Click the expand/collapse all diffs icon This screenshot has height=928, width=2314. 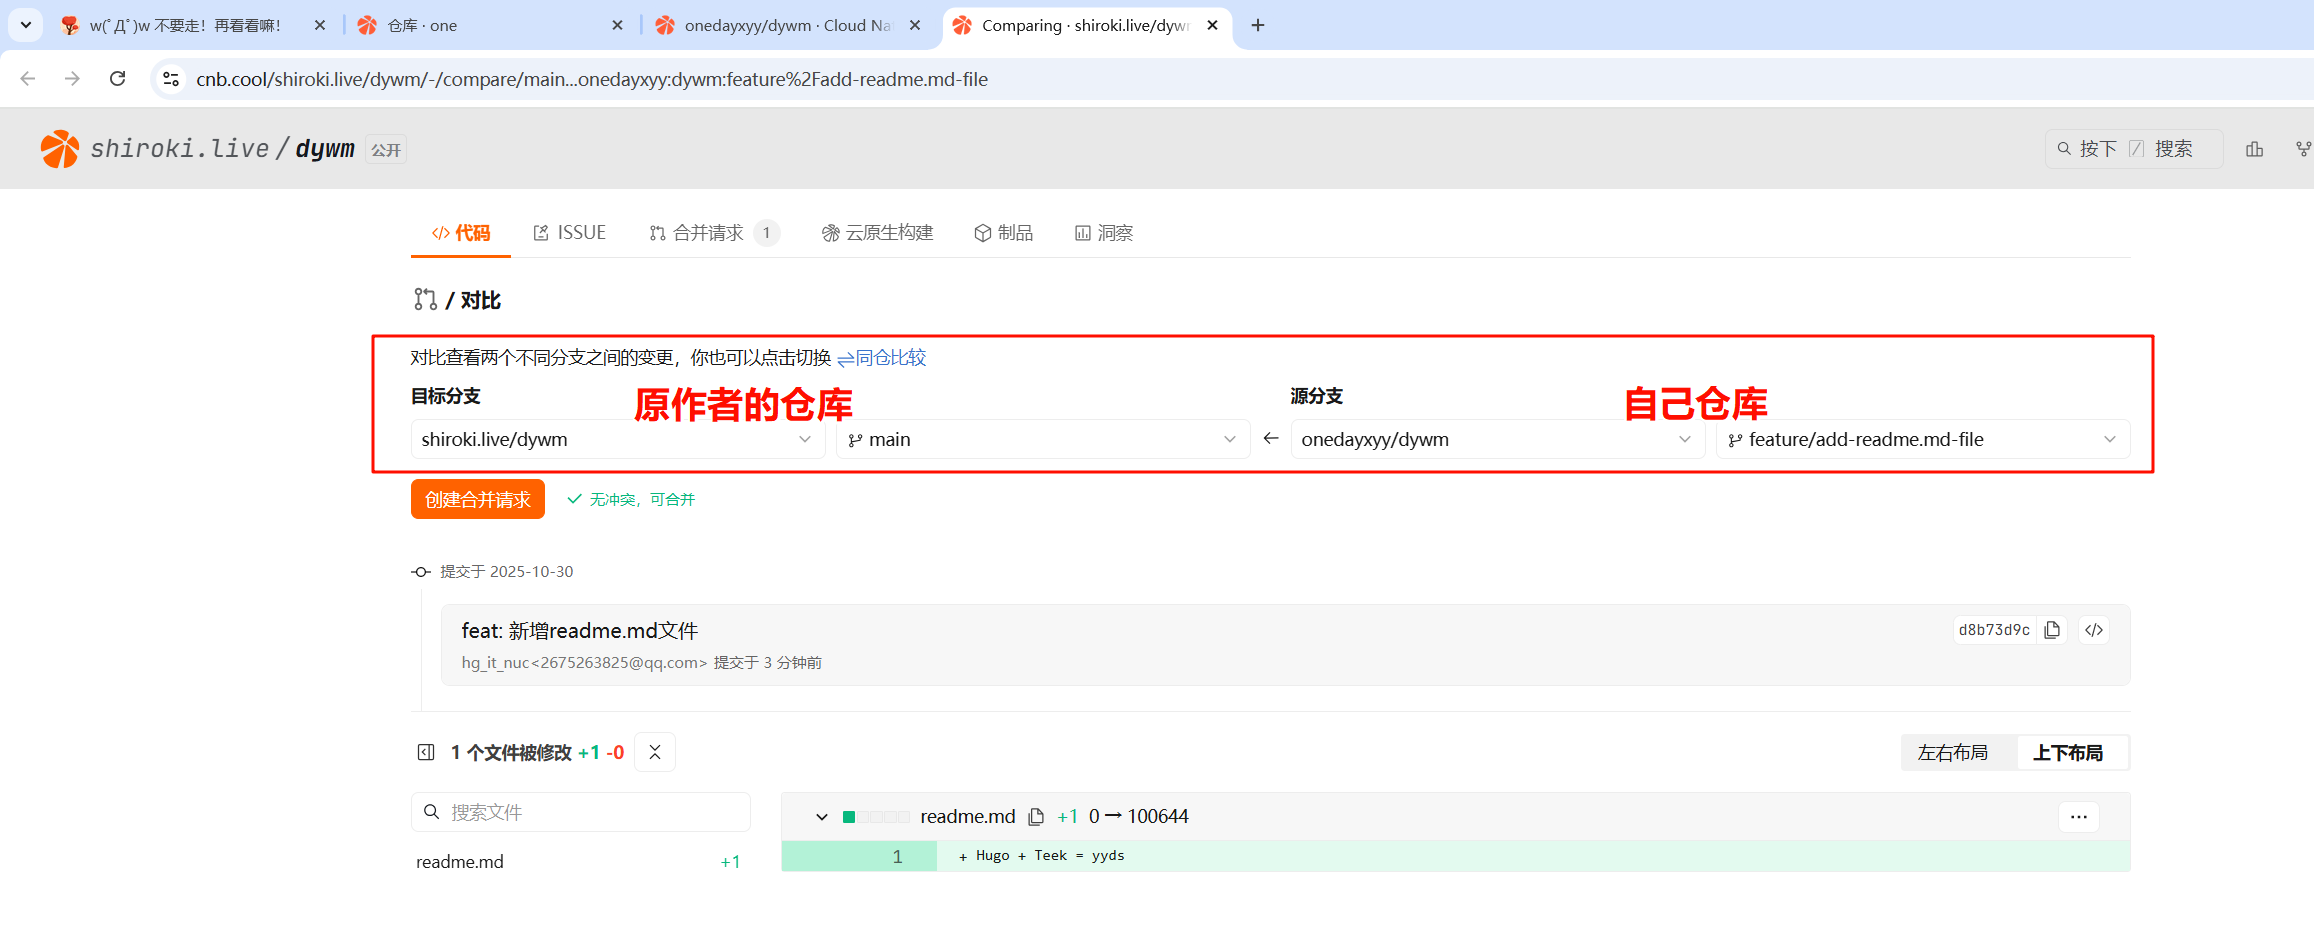tap(655, 753)
